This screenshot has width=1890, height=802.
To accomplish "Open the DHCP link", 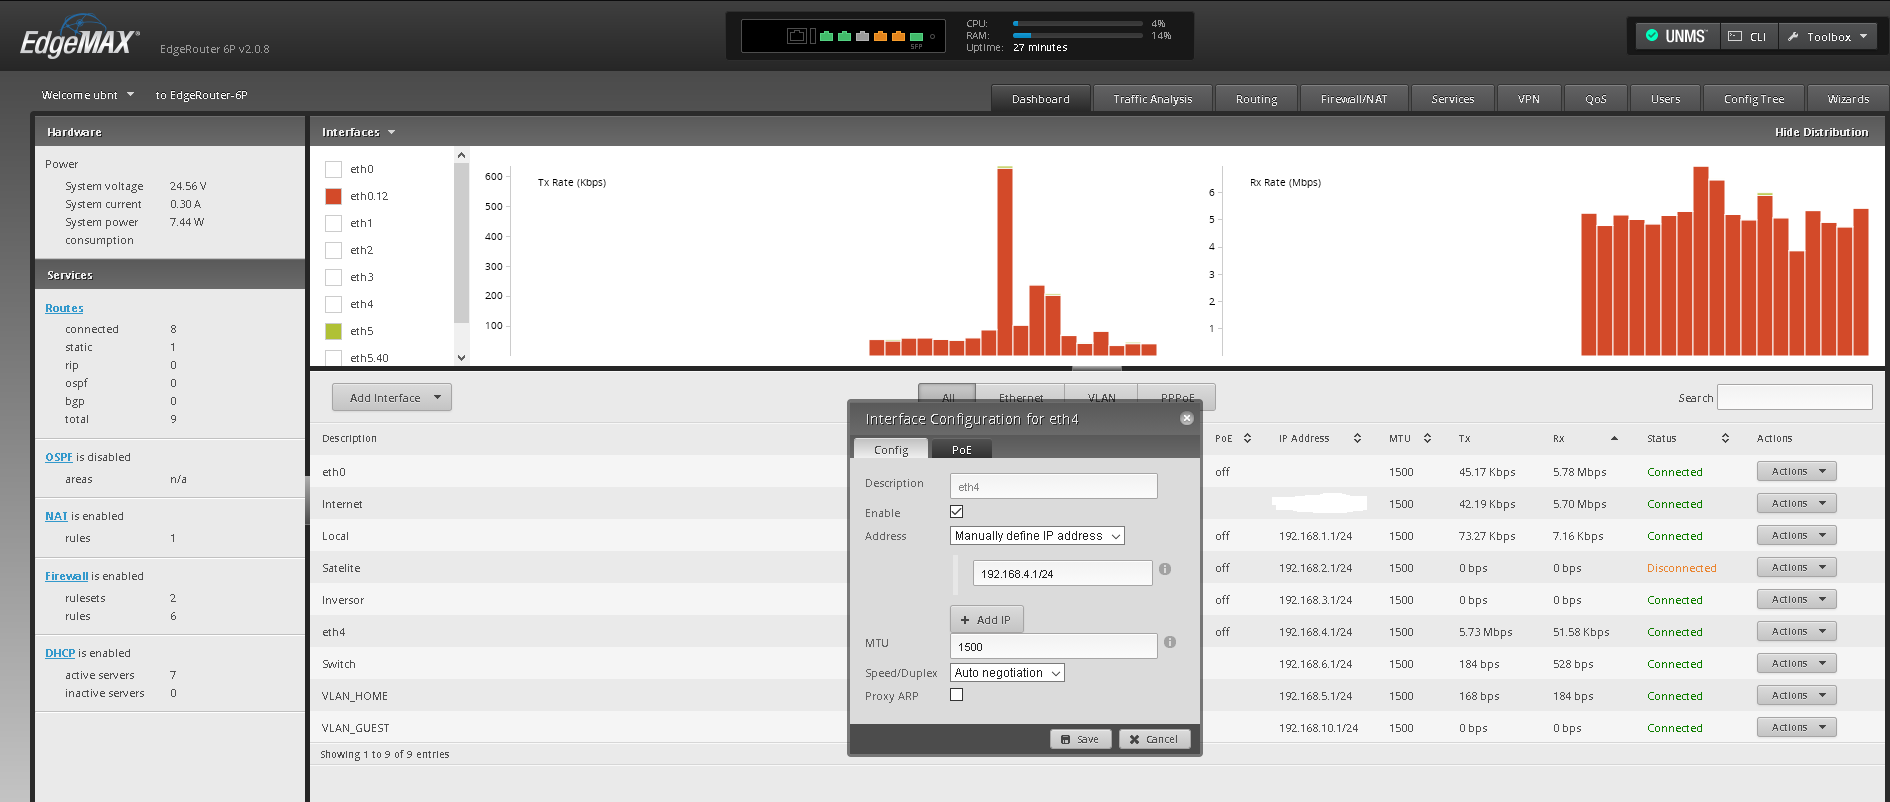I will pyautogui.click(x=60, y=653).
